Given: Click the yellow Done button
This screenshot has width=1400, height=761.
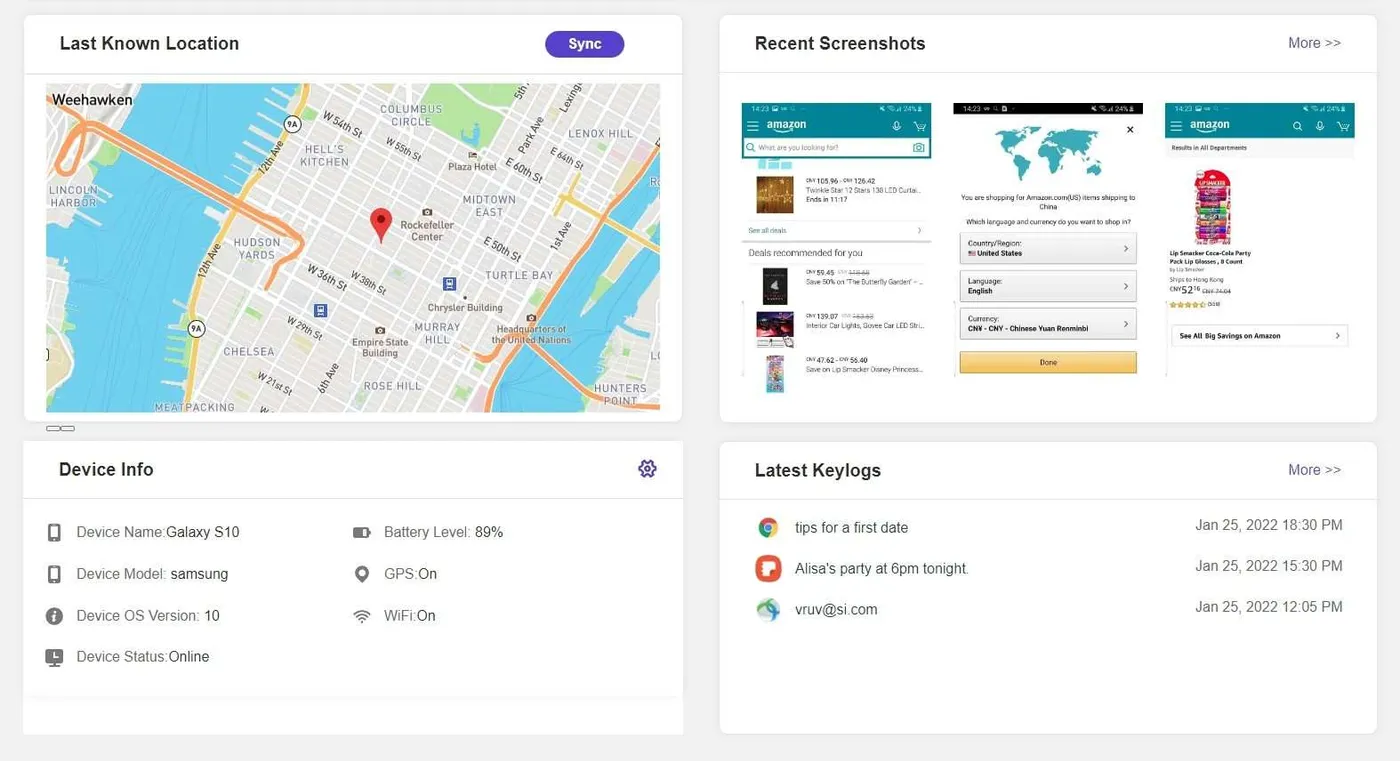Looking at the screenshot, I should [1048, 362].
